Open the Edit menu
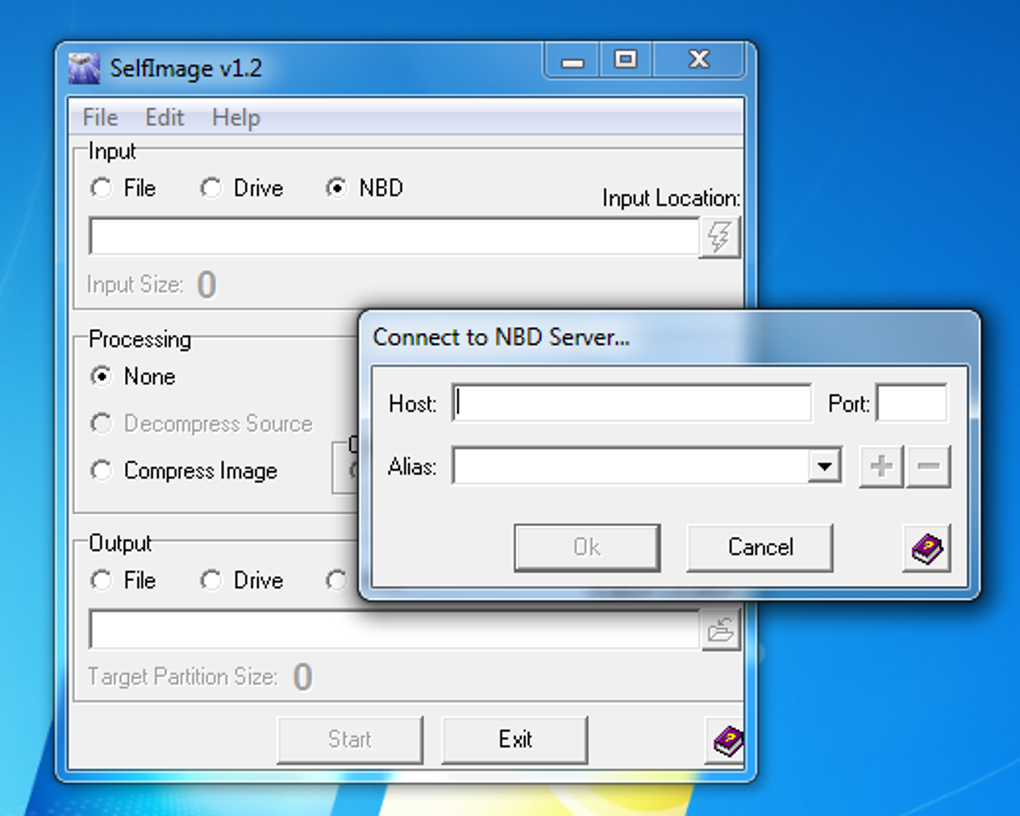Viewport: 1020px width, 816px height. [165, 118]
